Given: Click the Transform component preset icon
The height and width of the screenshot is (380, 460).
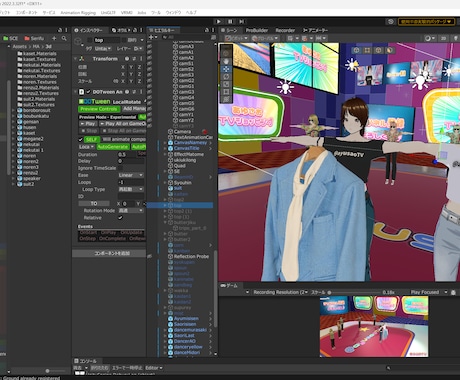Looking at the screenshot, I should 134,59.
